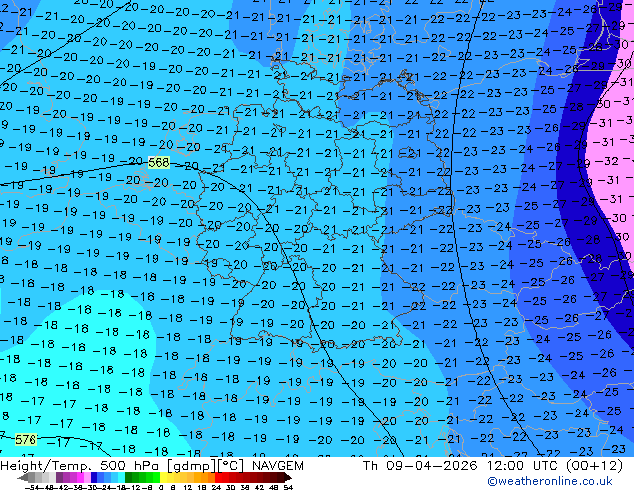
Task: Click the gray left arrow end of legend
Action: [23, 477]
